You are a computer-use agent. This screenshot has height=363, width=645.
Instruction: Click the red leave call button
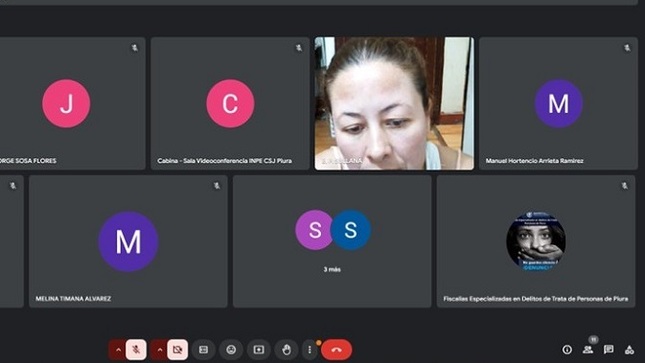pos(336,350)
